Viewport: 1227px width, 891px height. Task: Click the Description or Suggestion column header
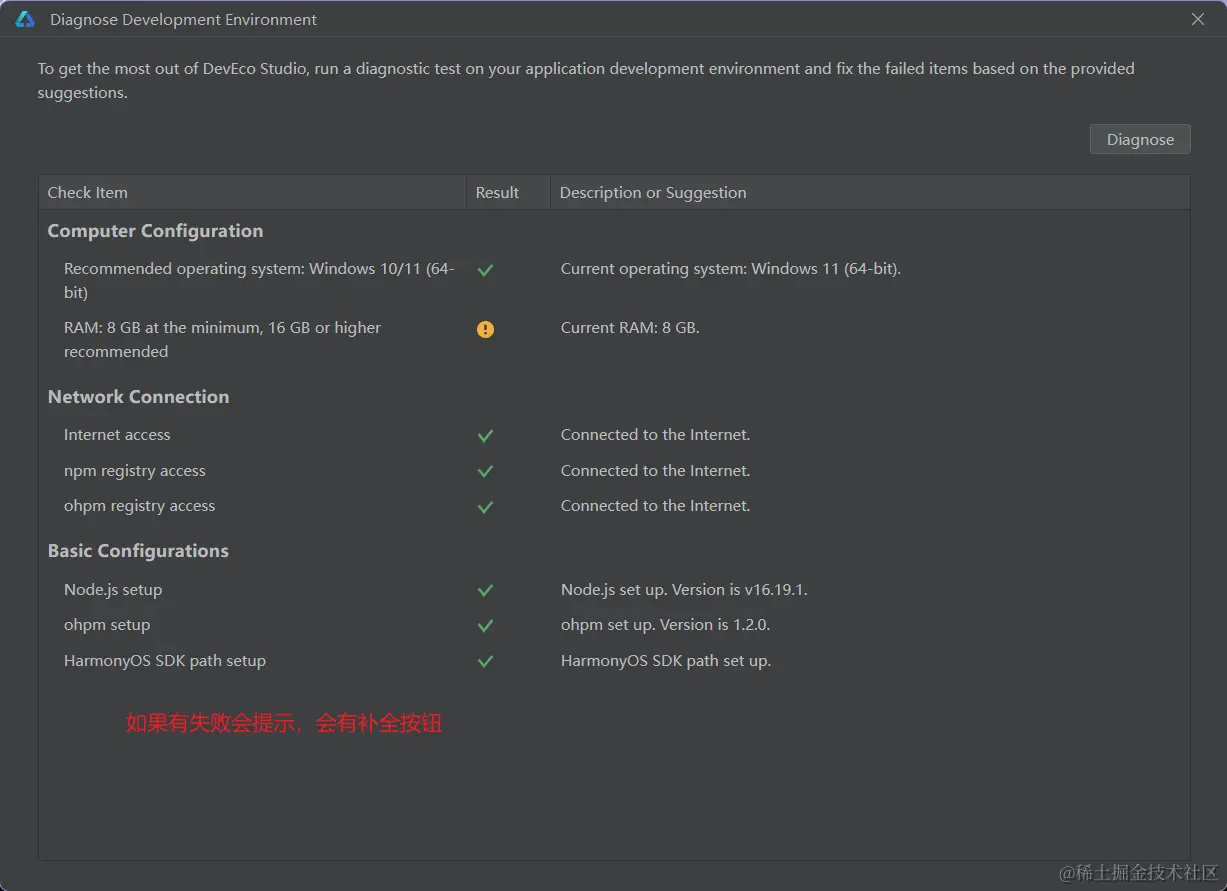653,193
